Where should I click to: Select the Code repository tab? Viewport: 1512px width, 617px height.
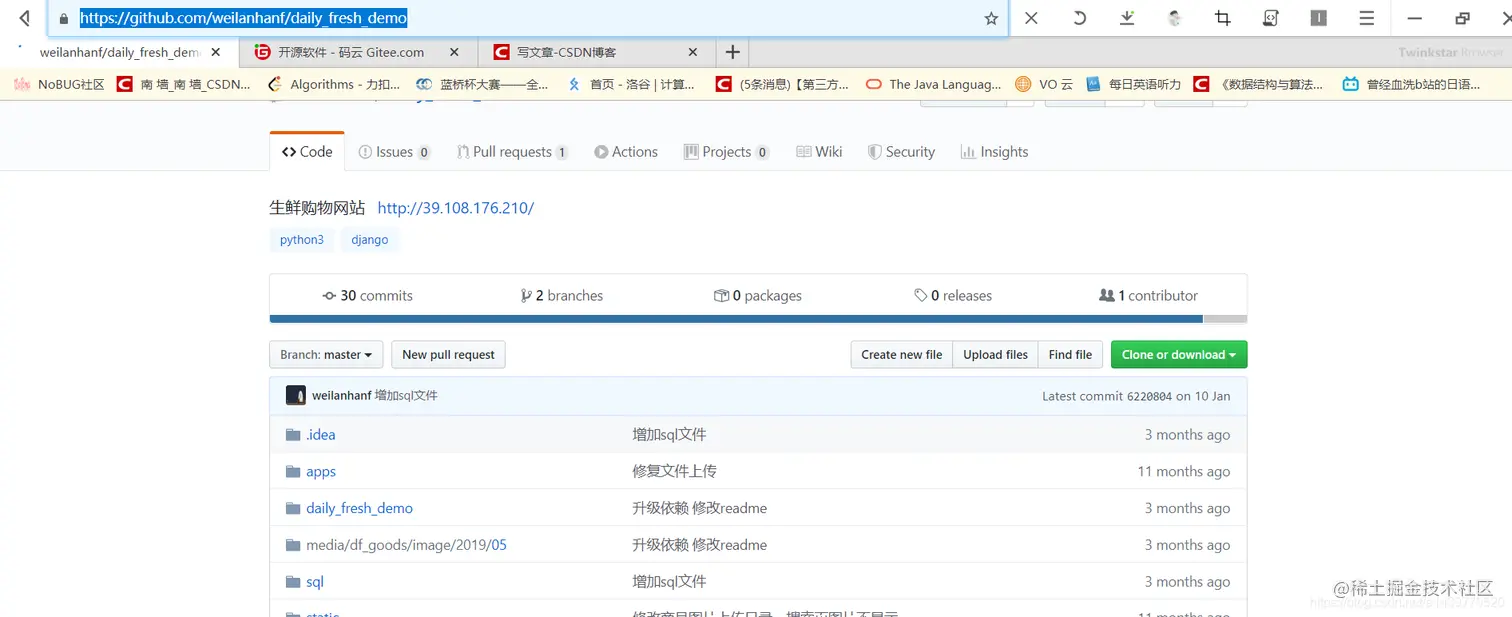[307, 152]
